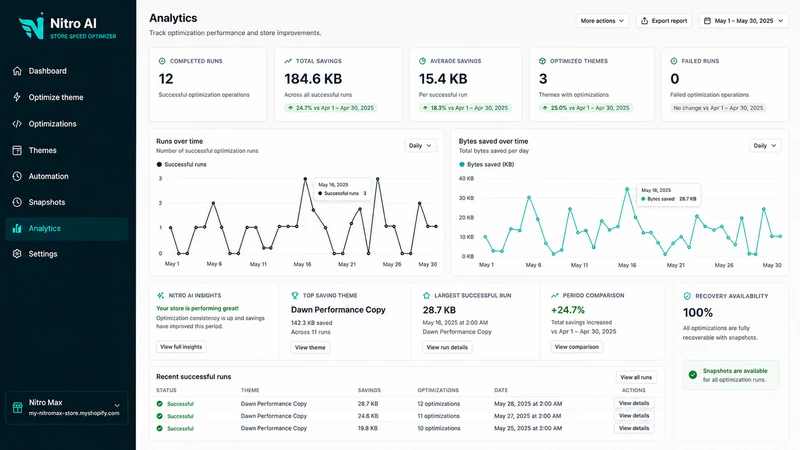Toggle the Successful runs legend dot
800x450 pixels.
pyautogui.click(x=159, y=164)
